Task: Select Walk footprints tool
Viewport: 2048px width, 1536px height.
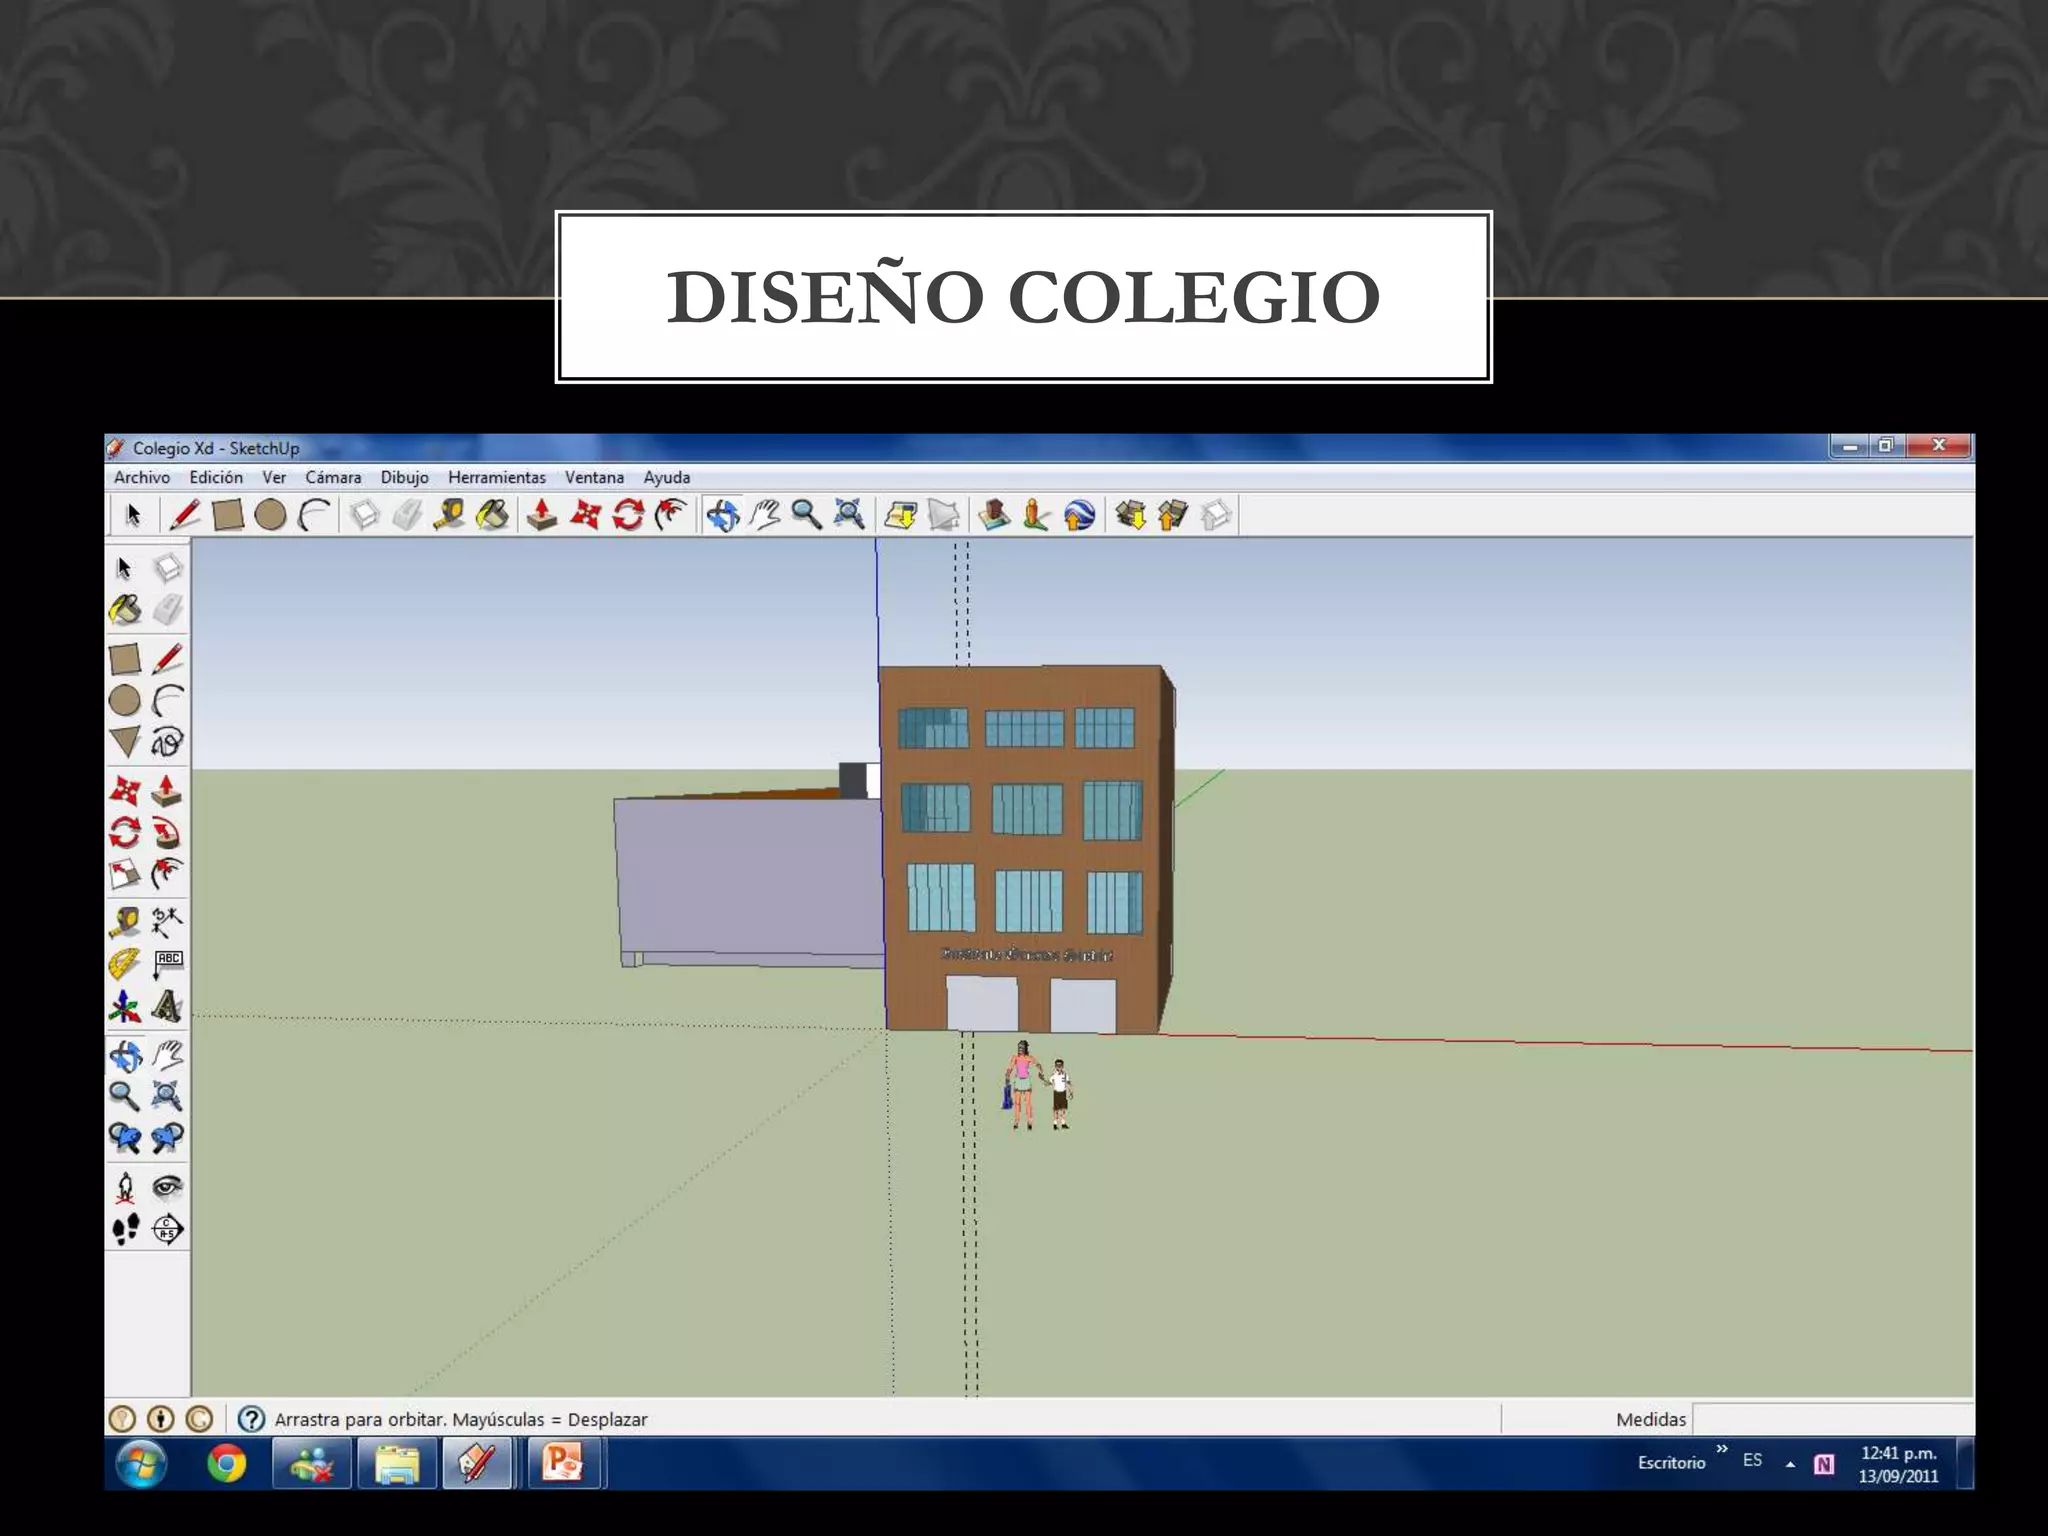Action: click(125, 1229)
